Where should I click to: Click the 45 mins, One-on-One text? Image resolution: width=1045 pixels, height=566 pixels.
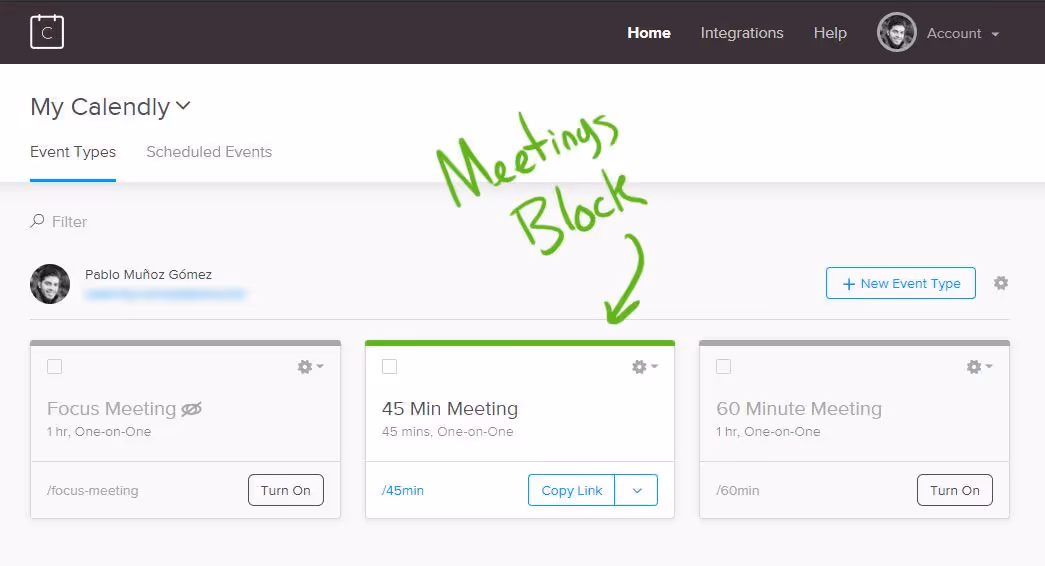pyautogui.click(x=448, y=432)
